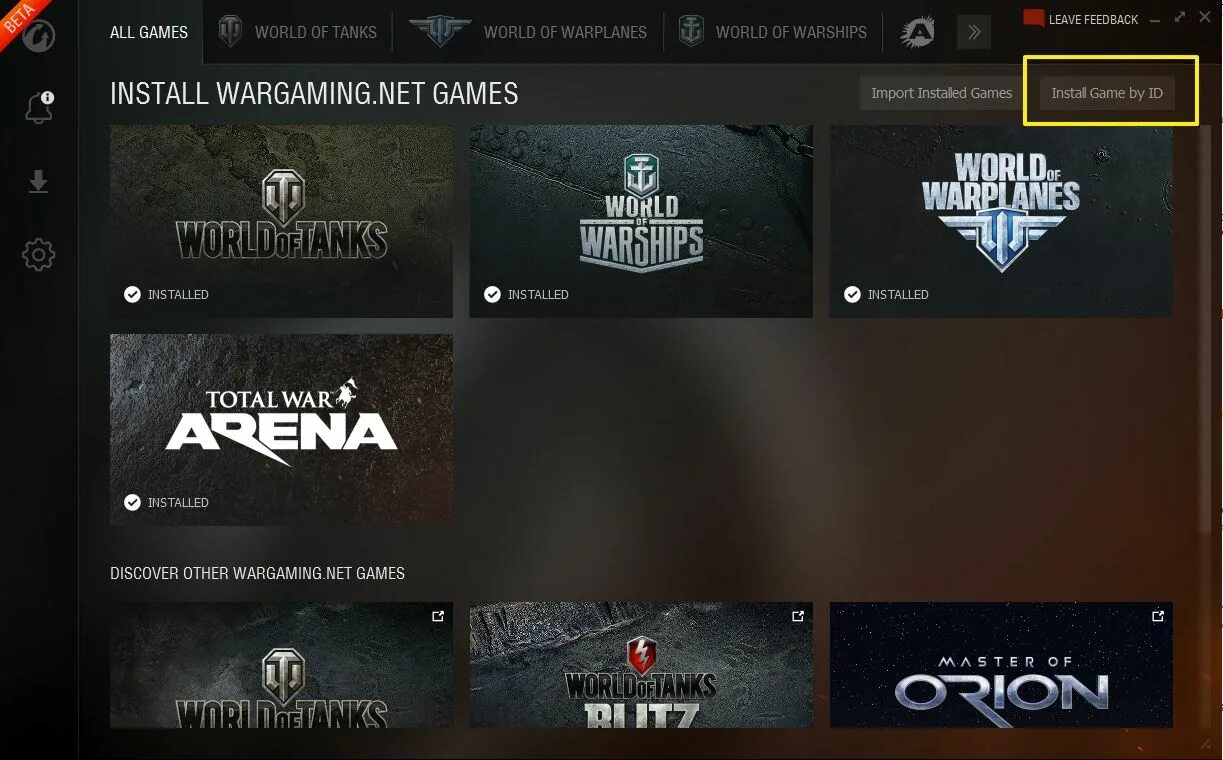This screenshot has height=760, width=1223.
Task: Open the notifications bell icon
Action: click(39, 107)
